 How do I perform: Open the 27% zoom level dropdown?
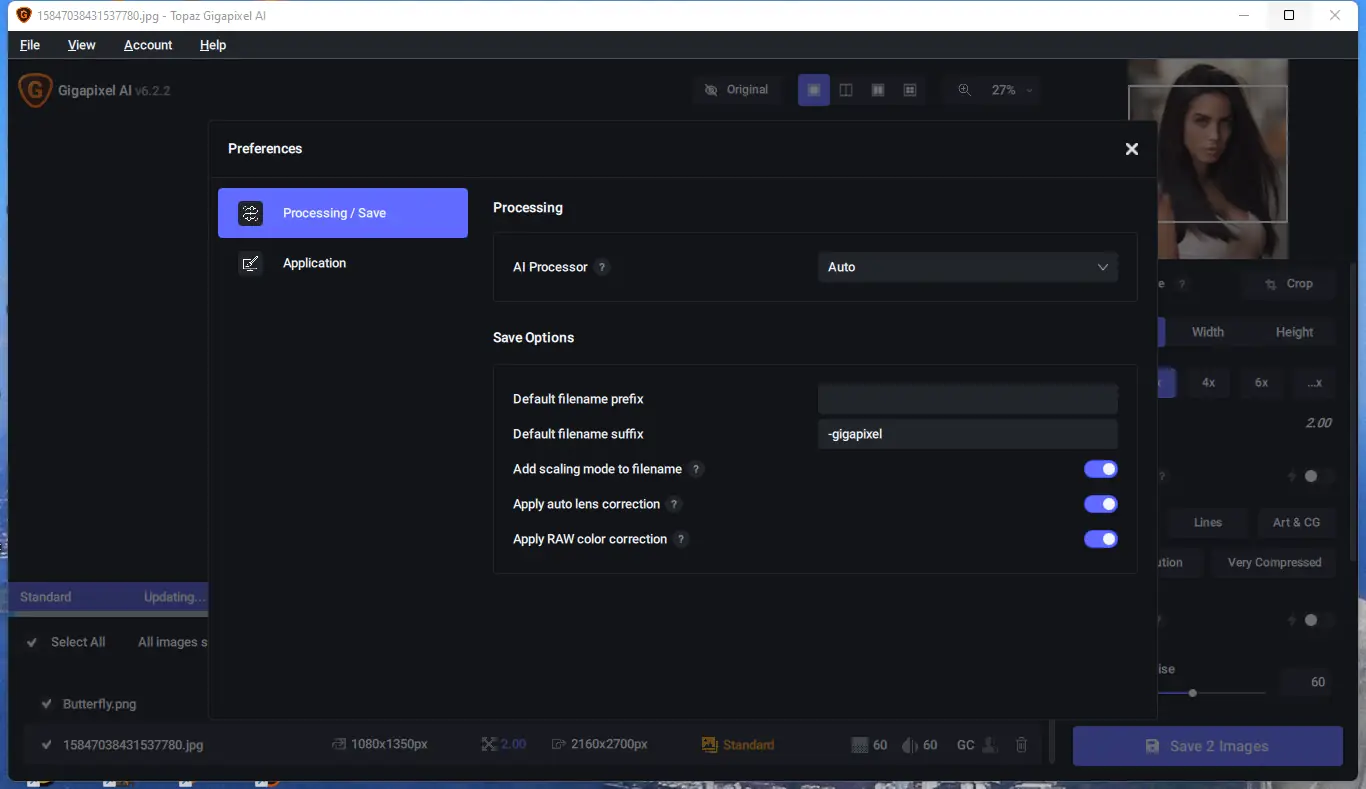tap(1011, 90)
